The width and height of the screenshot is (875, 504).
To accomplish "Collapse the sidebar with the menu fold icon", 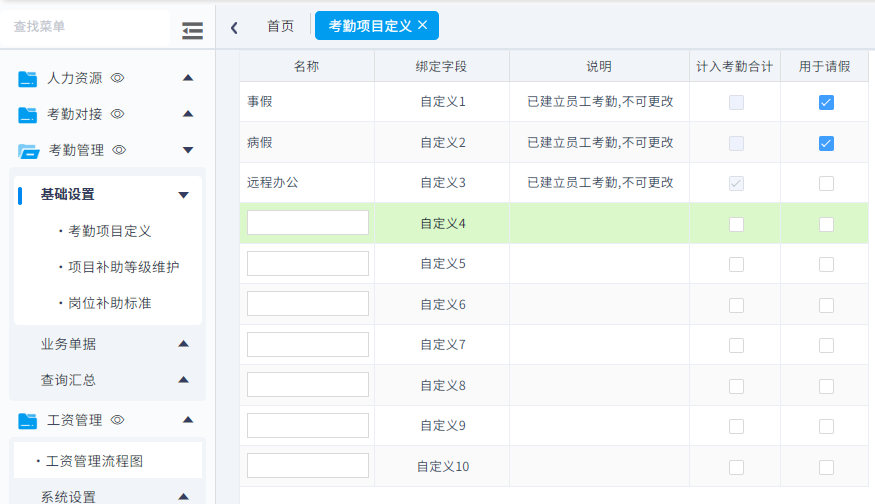I will (193, 31).
